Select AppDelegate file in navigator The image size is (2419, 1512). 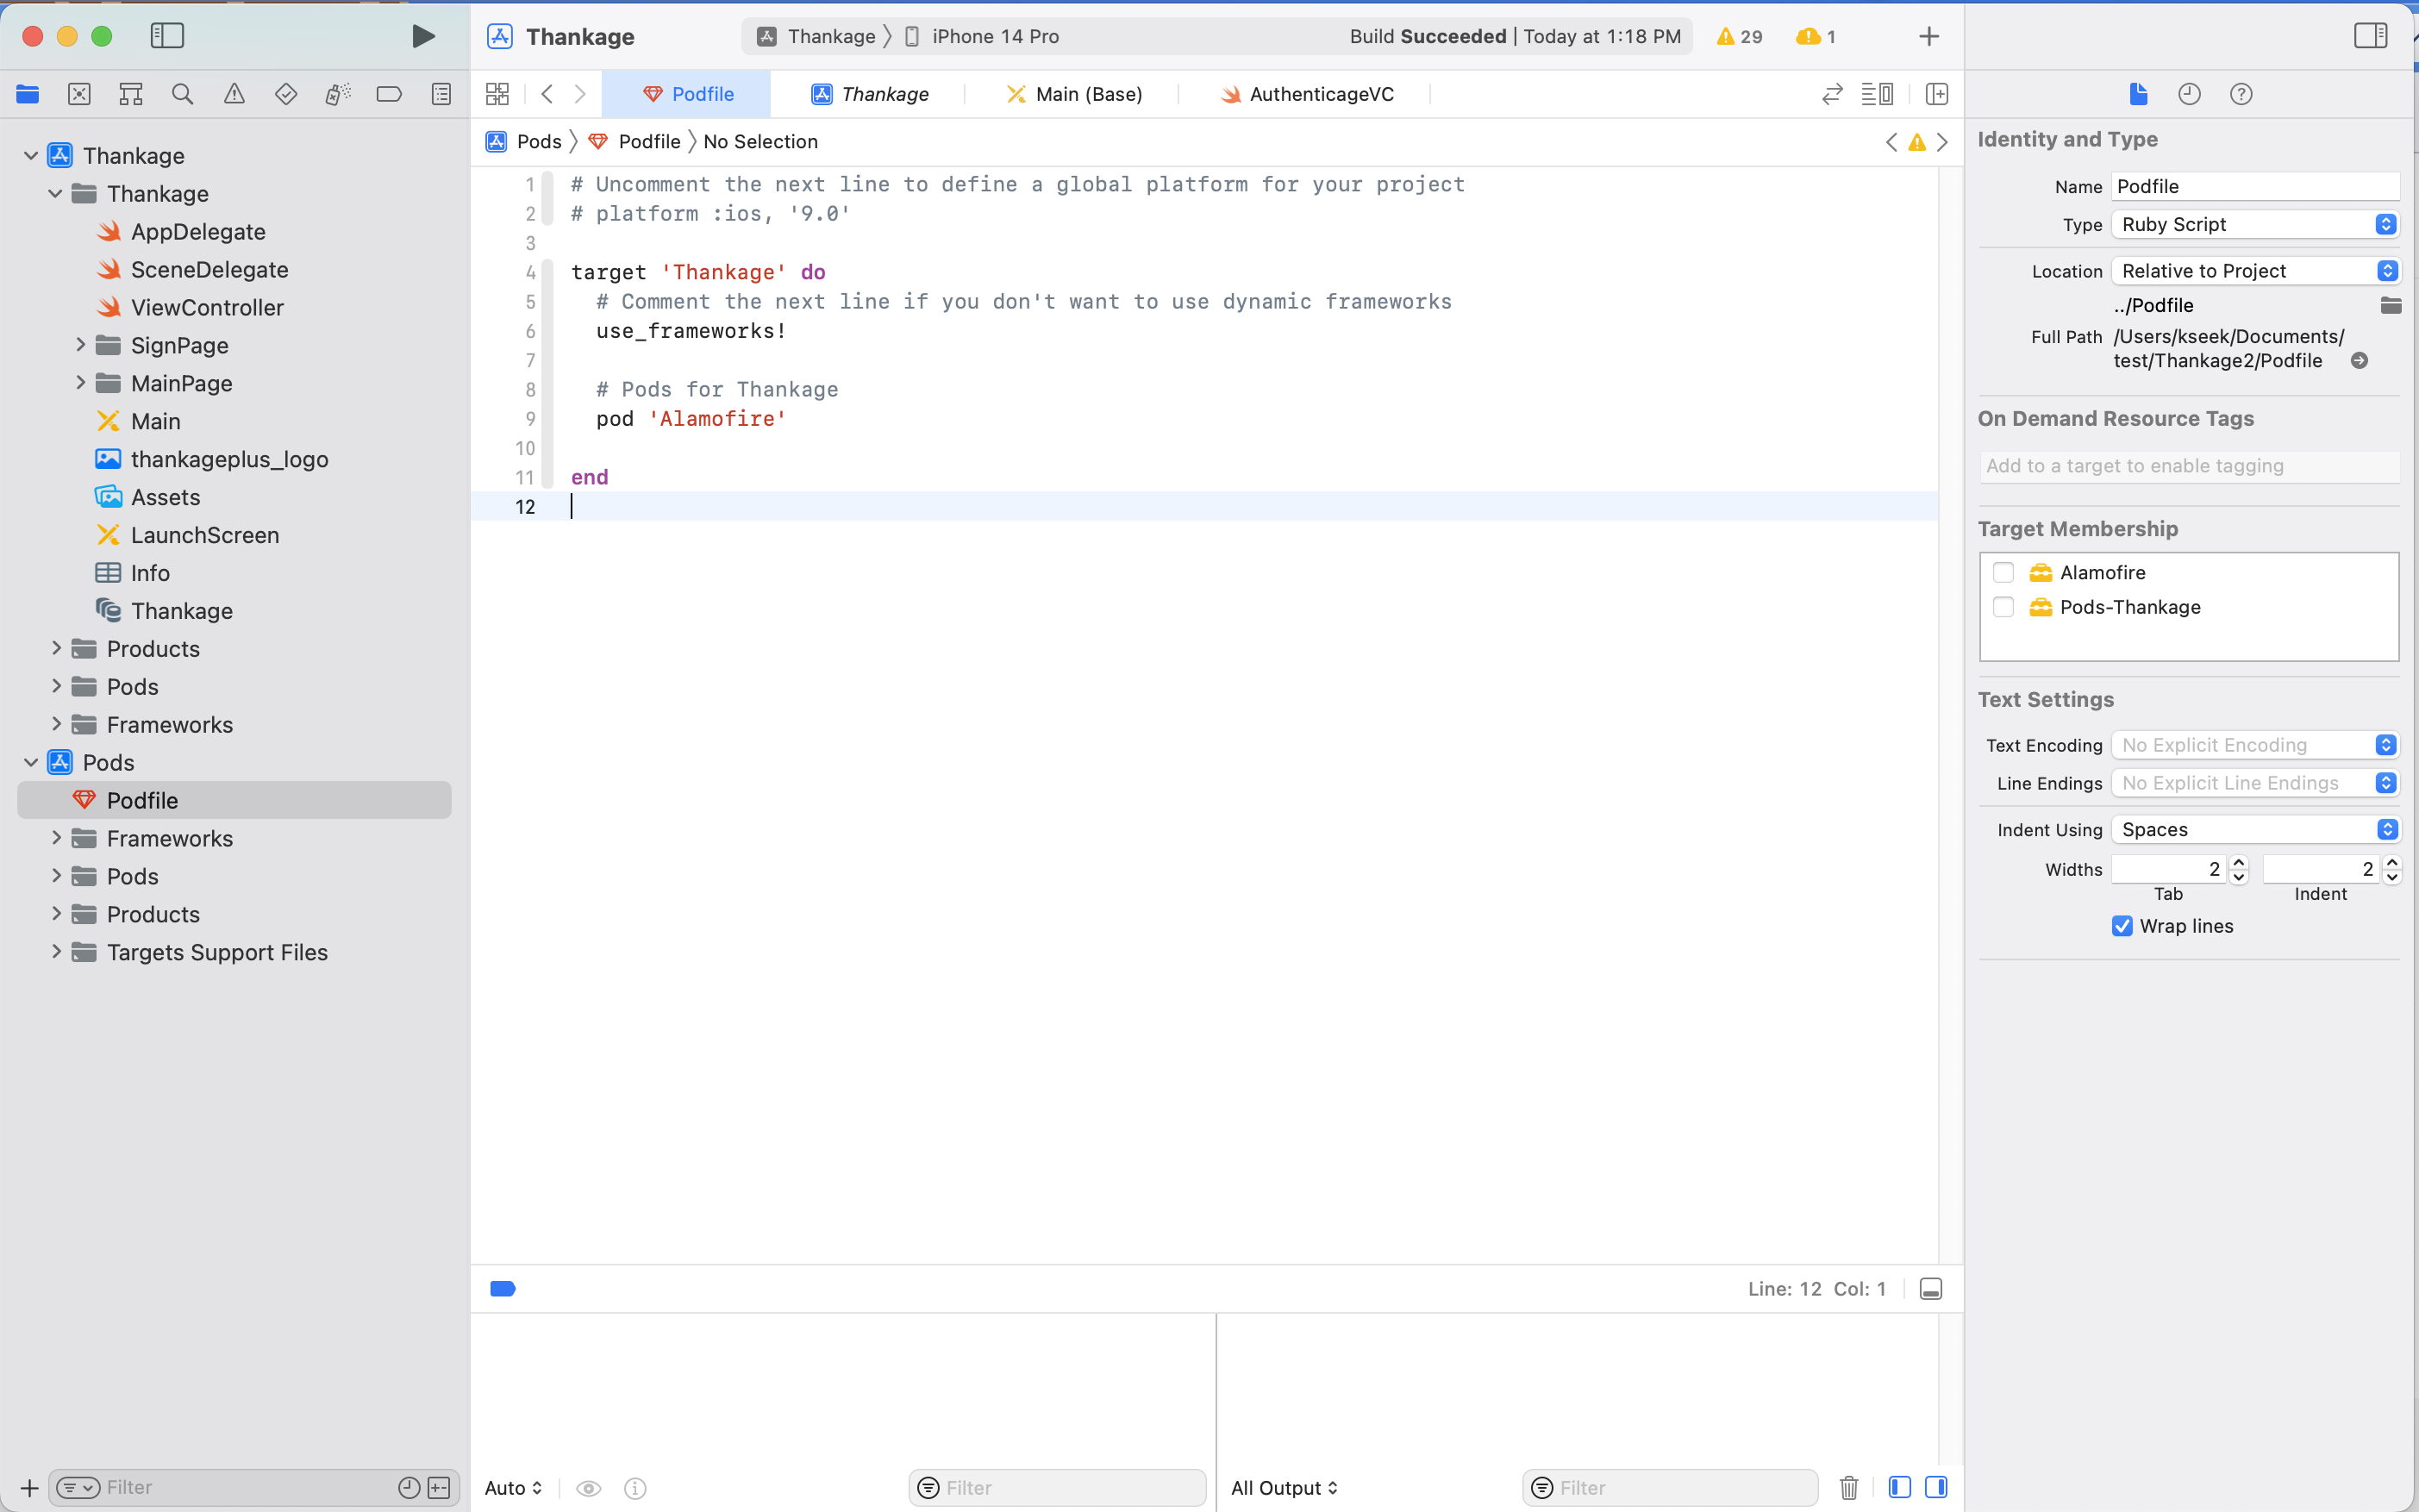[x=198, y=232]
